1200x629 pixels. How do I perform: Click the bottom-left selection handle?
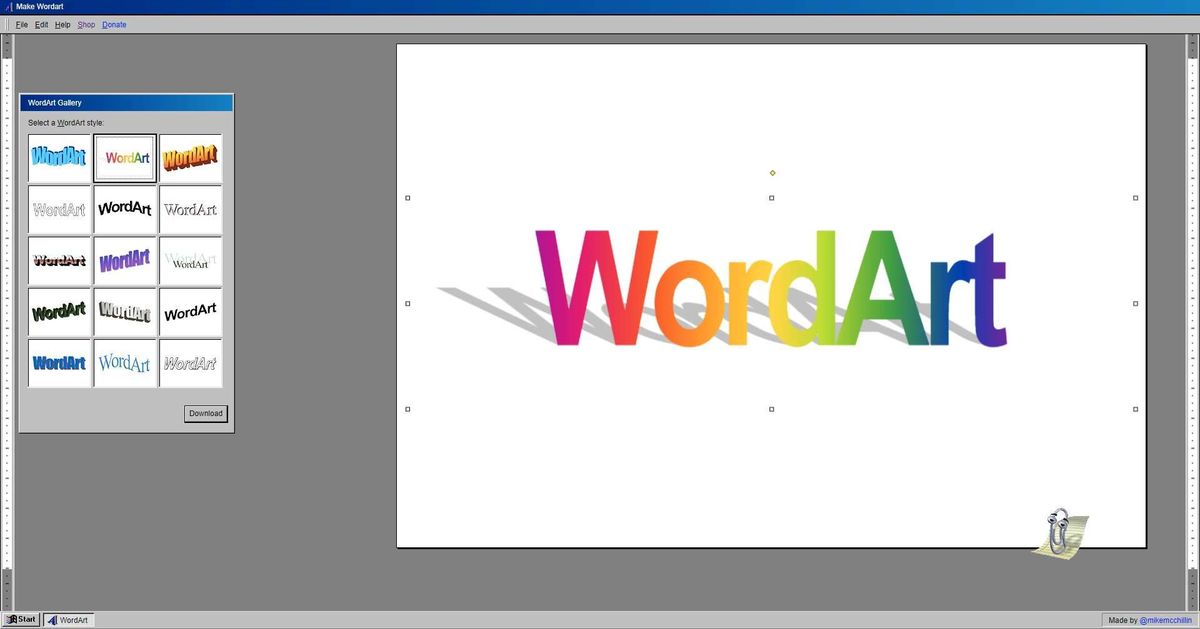click(407, 409)
